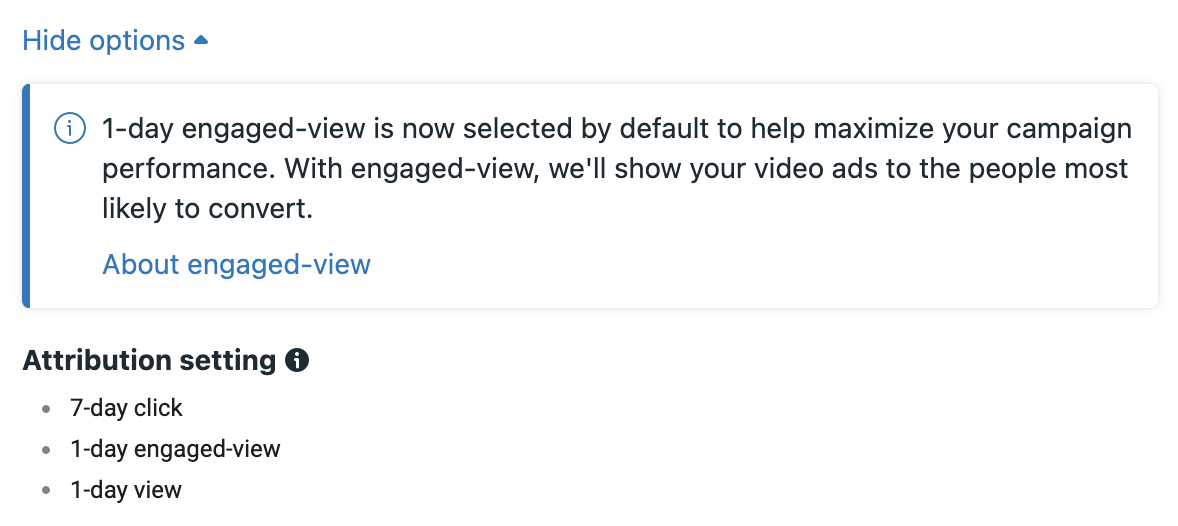The width and height of the screenshot is (1178, 526).
Task: Click the banner sentence starting "1-day engaged-view is now"
Action: click(x=617, y=129)
